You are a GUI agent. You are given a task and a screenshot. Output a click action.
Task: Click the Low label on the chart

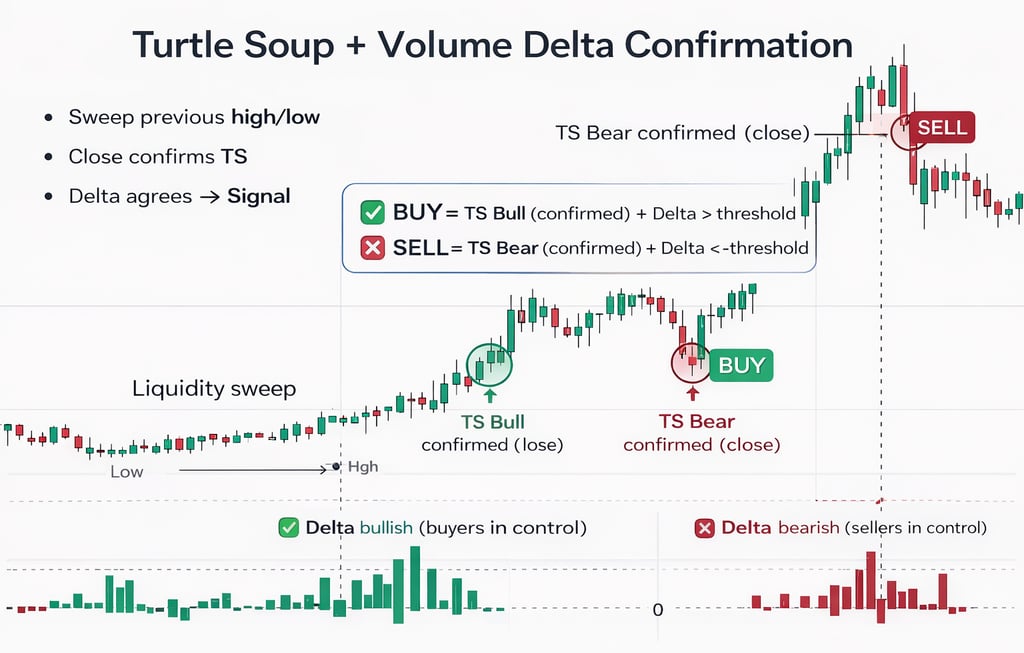(126, 471)
